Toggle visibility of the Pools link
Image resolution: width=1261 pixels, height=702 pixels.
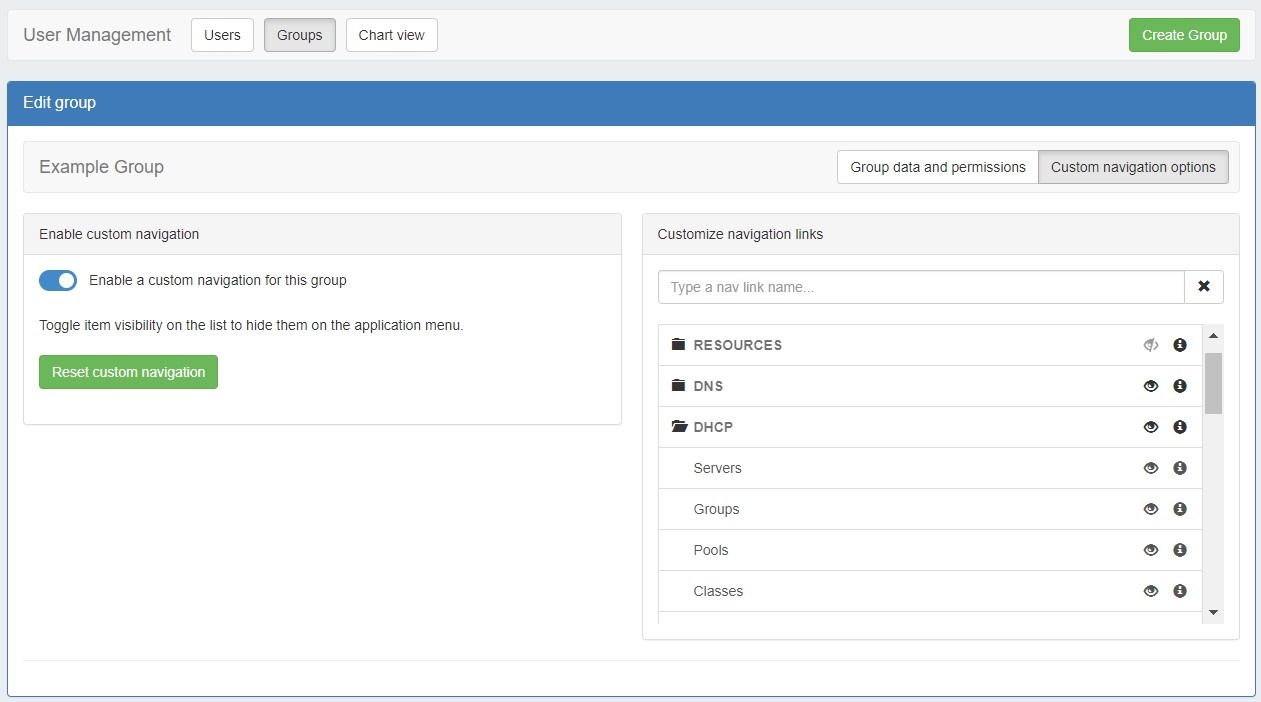pos(1151,550)
